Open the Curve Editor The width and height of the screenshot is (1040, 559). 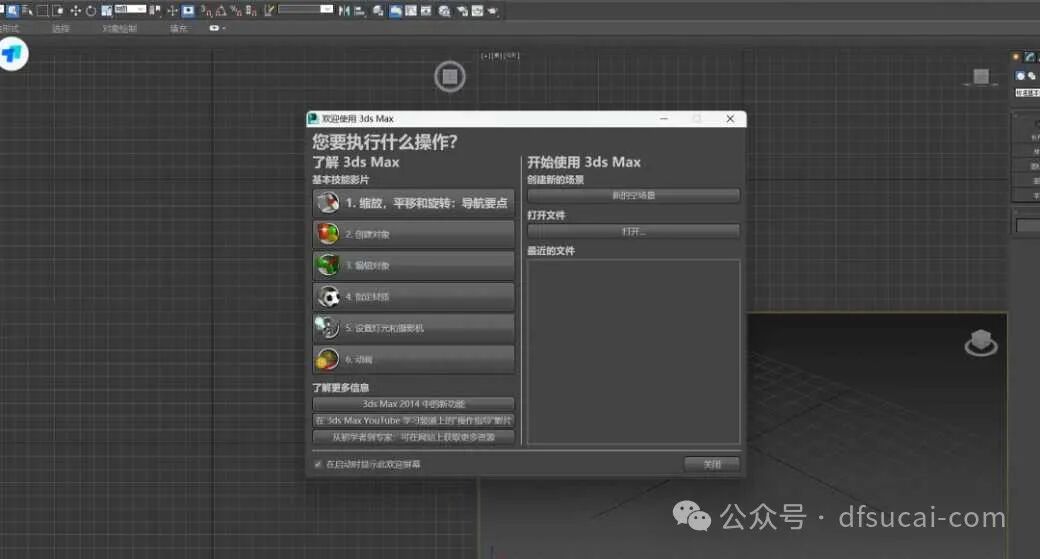(411, 11)
